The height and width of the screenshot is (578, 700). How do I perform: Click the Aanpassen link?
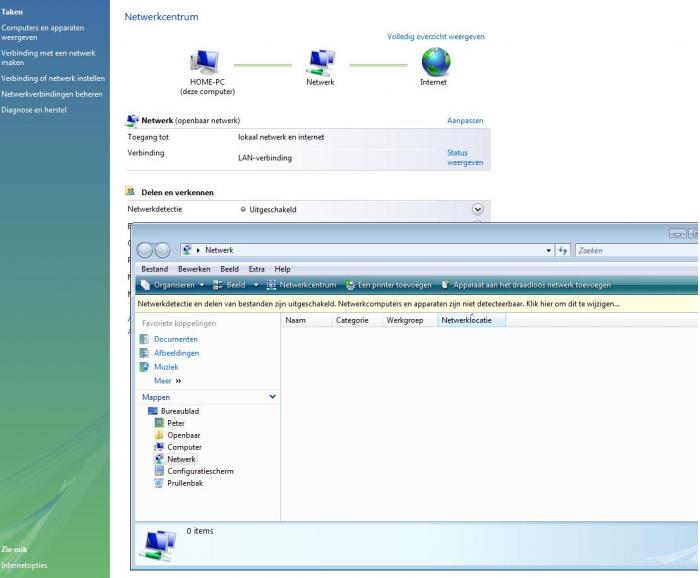[x=465, y=120]
